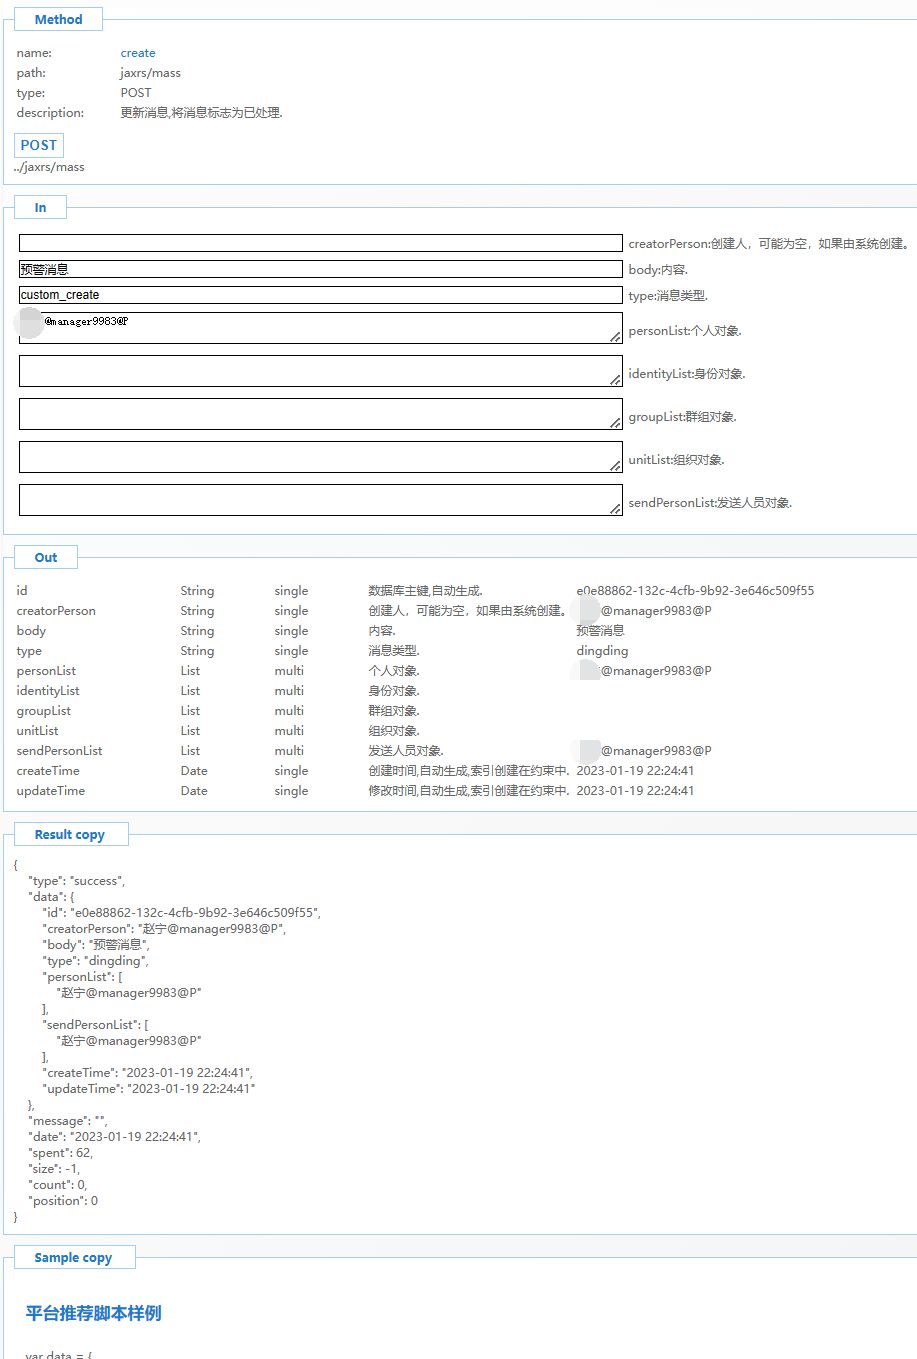917x1359 pixels.
Task: Click the description text 更新消息,将消息标志为已处理.
Action: [x=201, y=113]
